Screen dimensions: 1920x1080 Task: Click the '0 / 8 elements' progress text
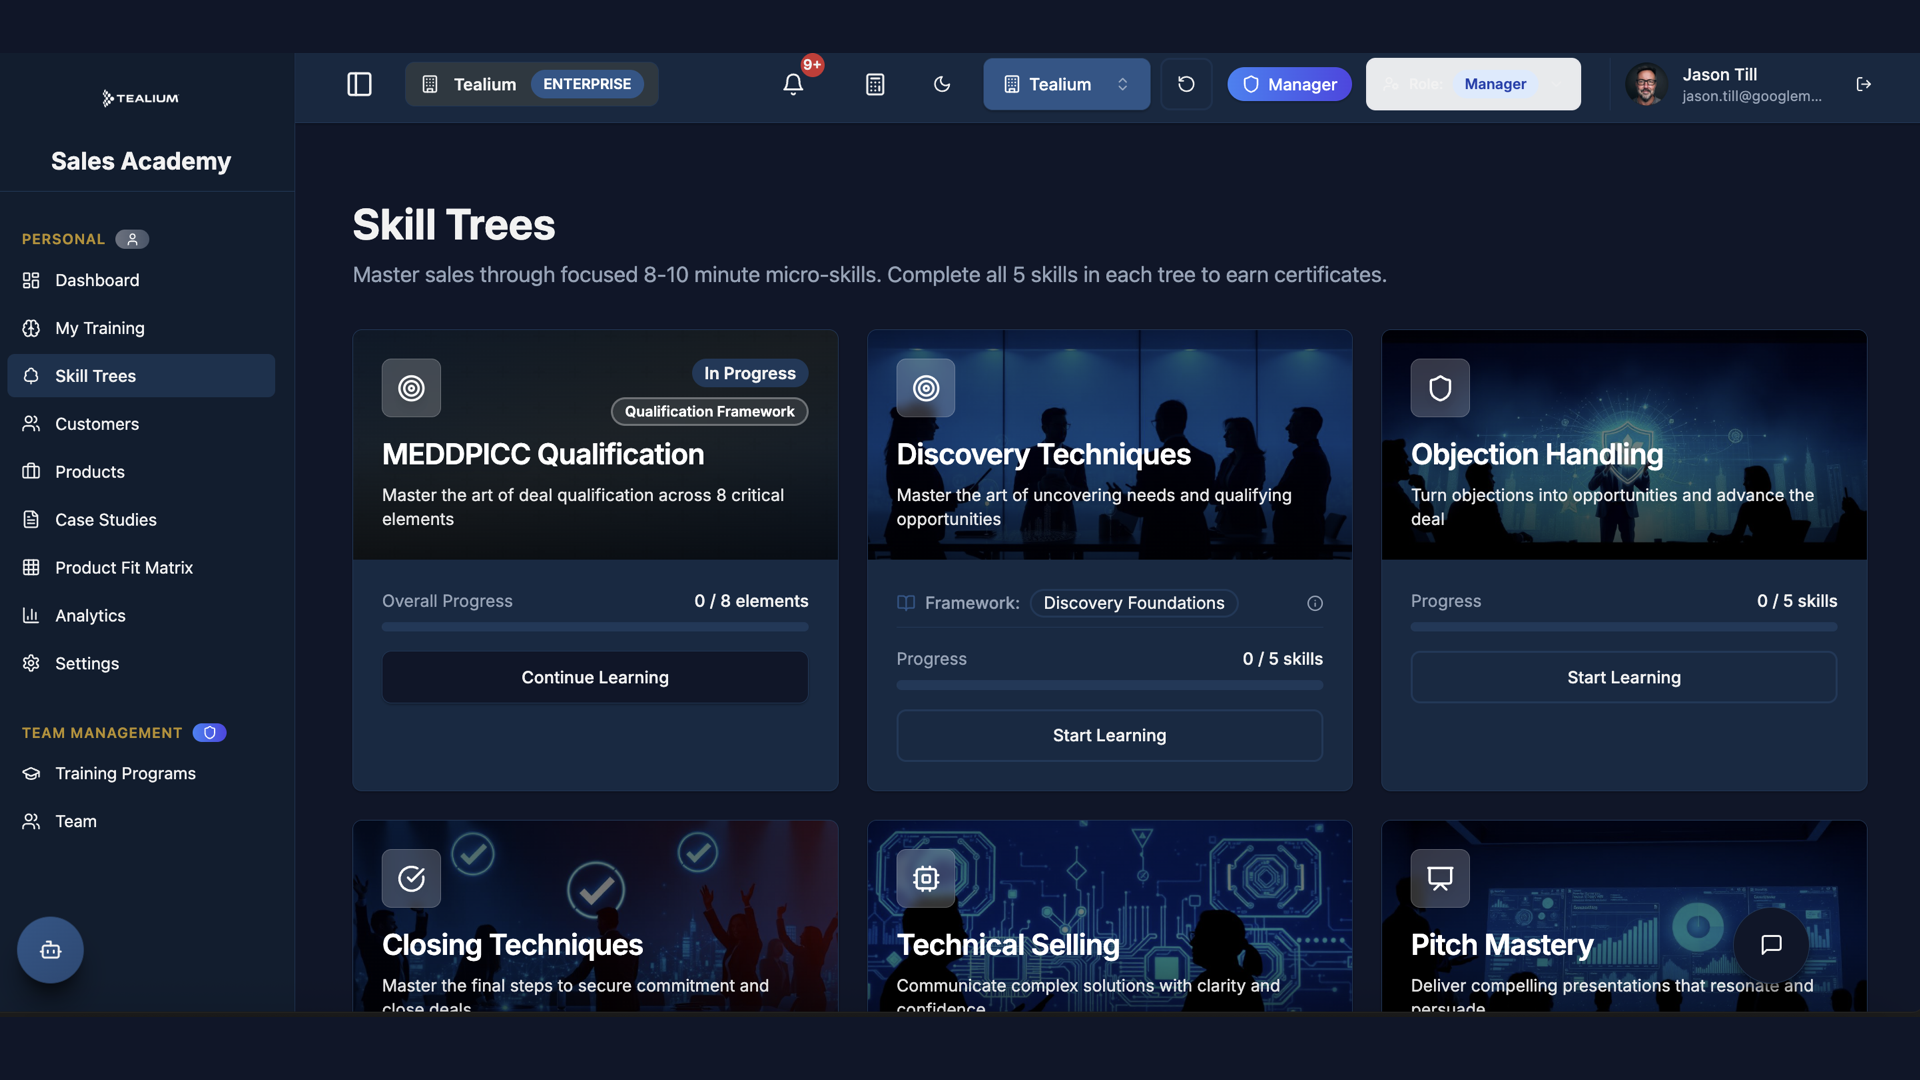tap(751, 602)
